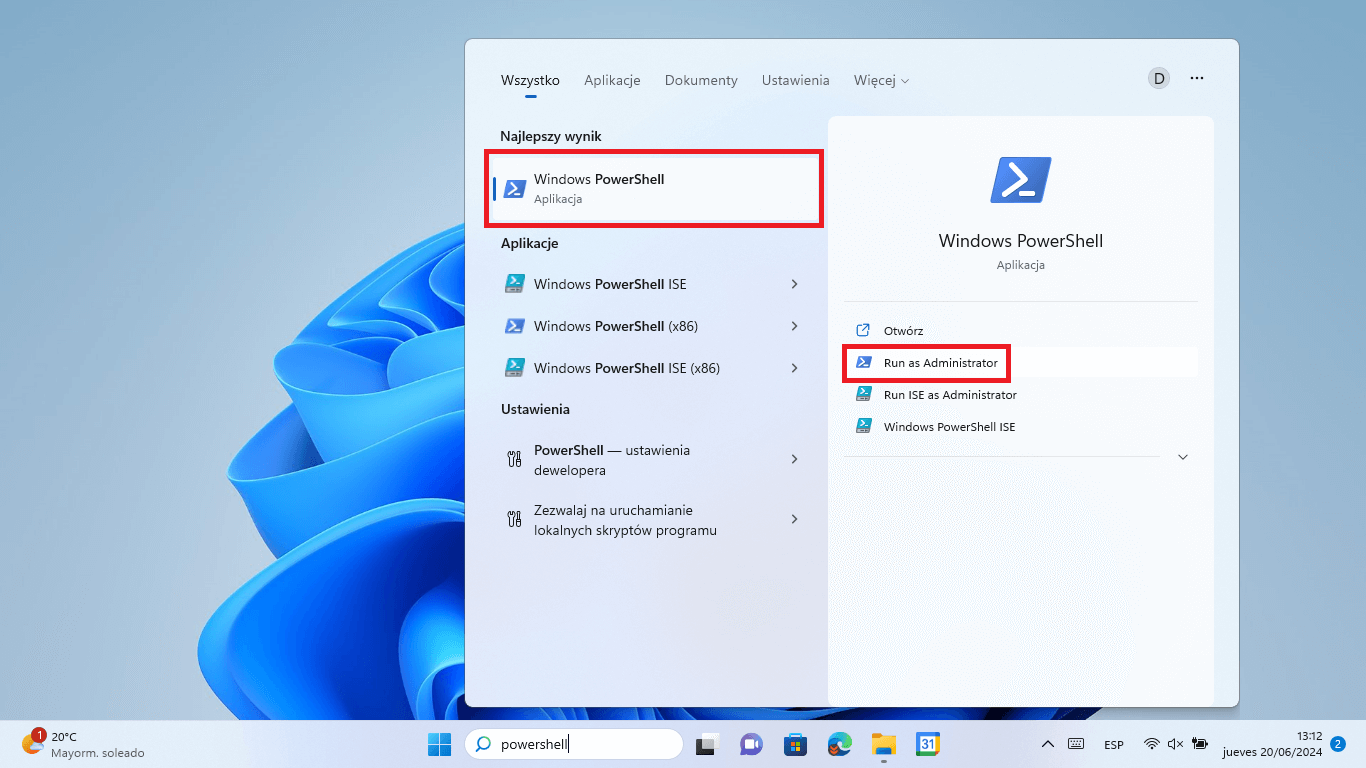1366x768 pixels.
Task: Click the Run ISE as Administrator icon
Action: pyautogui.click(x=863, y=395)
